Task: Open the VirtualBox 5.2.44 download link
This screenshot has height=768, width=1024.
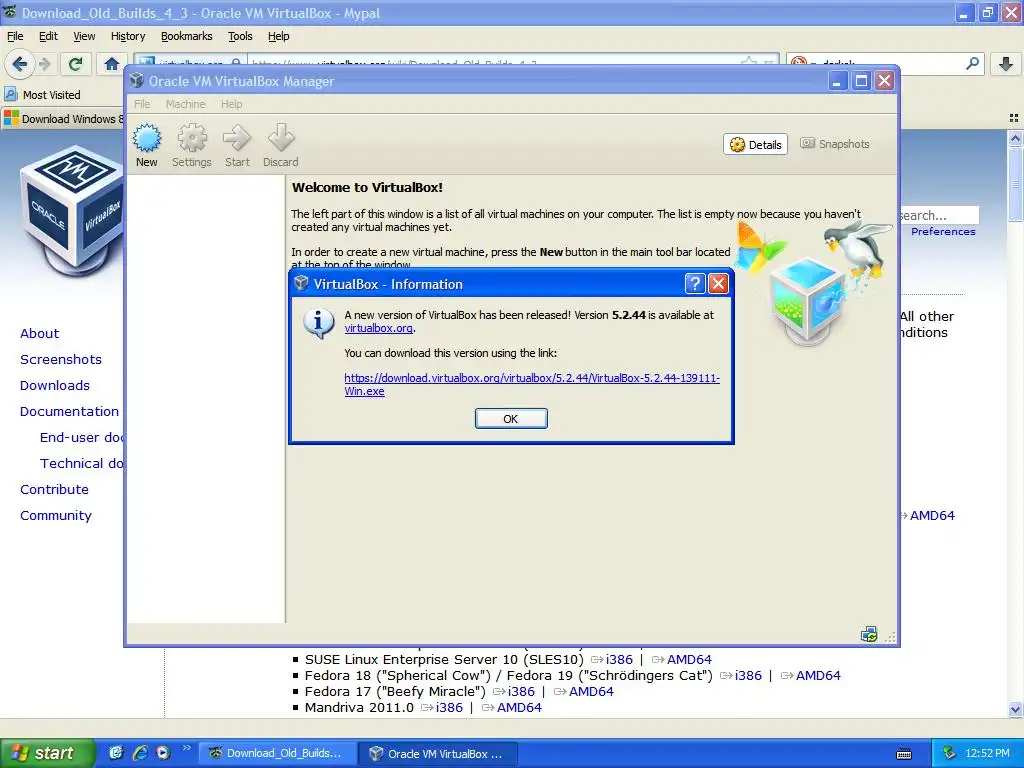Action: tap(532, 385)
